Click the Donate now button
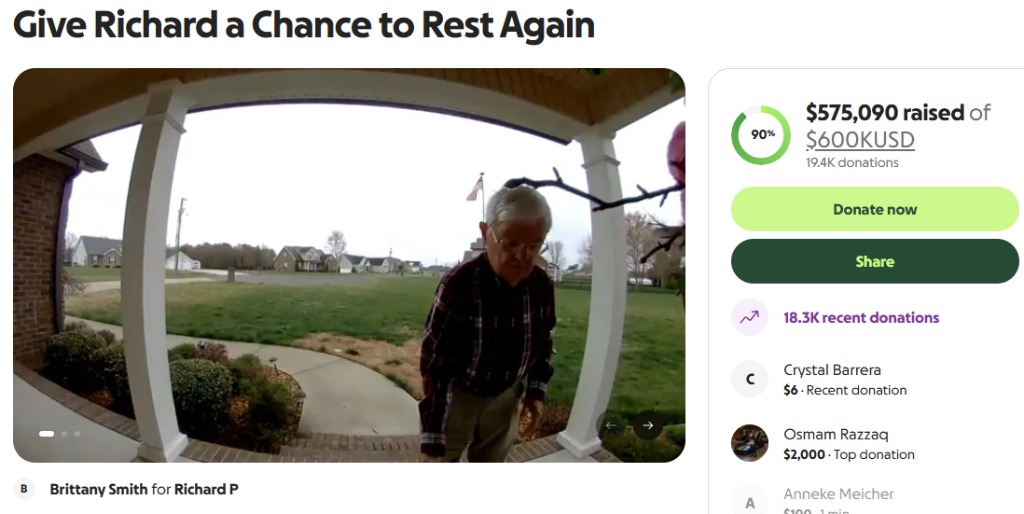Image resolution: width=1024 pixels, height=514 pixels. (874, 209)
